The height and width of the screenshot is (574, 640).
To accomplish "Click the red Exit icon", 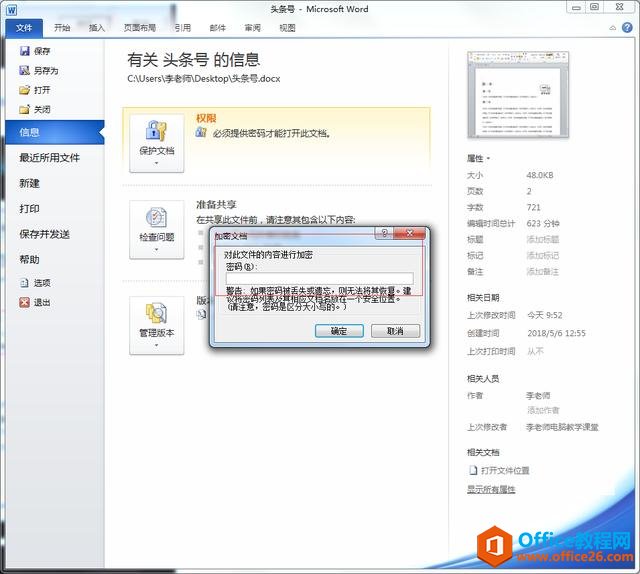I will [24, 302].
